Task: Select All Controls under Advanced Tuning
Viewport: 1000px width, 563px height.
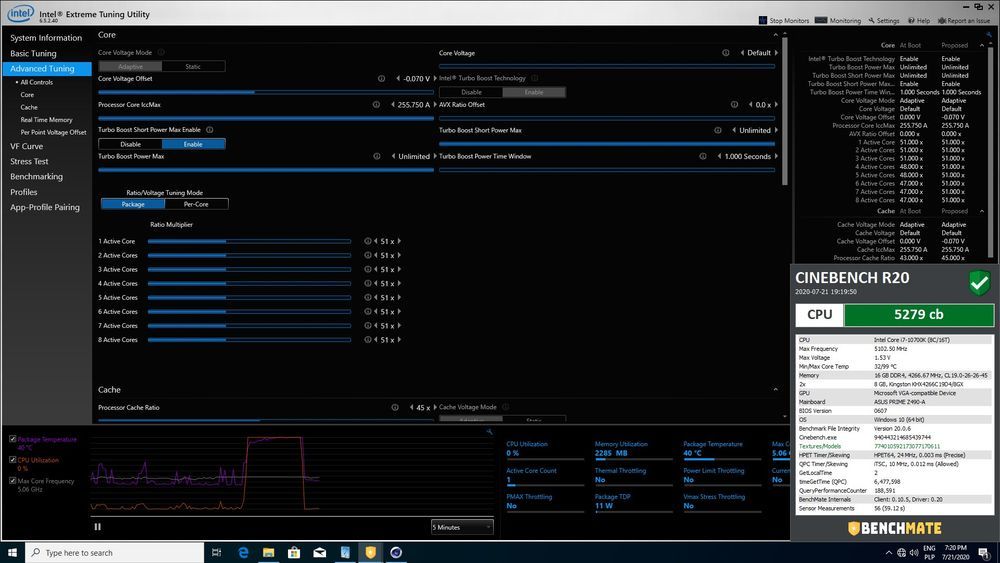Action: coord(36,82)
